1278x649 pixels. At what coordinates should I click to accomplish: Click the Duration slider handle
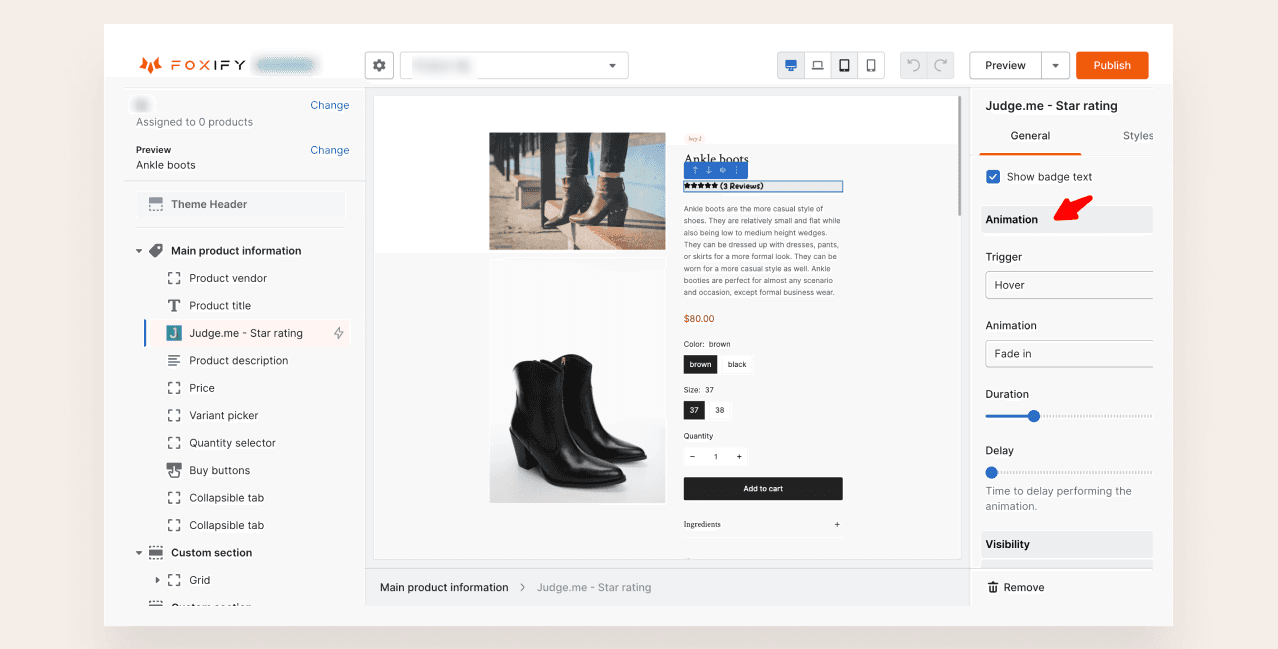[x=1034, y=416]
